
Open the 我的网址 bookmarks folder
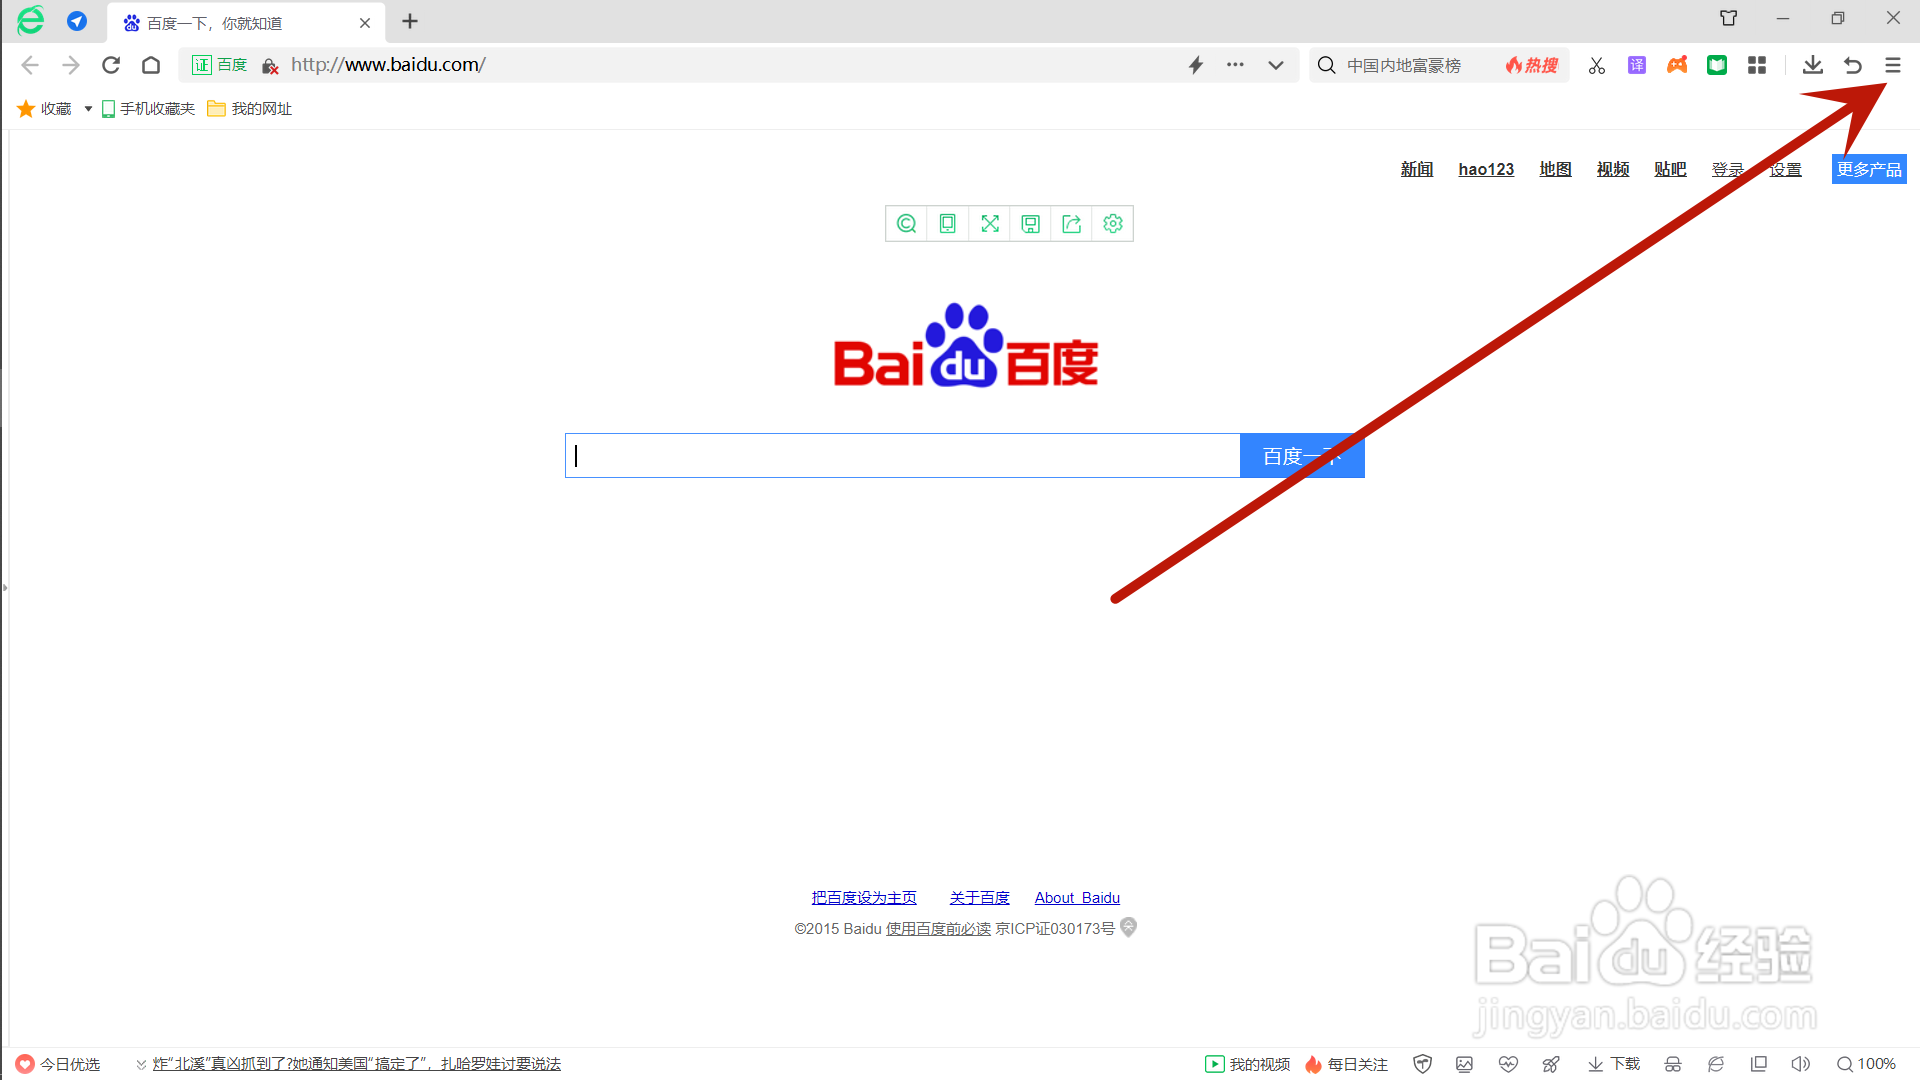coord(250,108)
